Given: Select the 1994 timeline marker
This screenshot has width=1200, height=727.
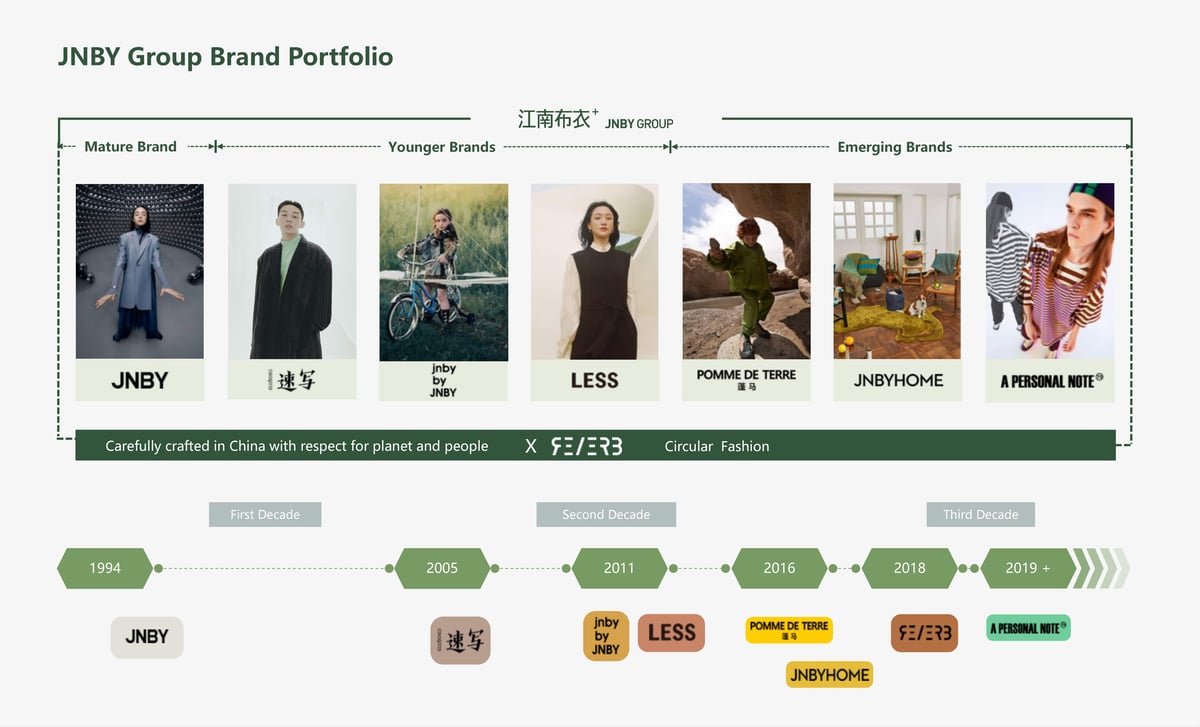Looking at the screenshot, I should pos(105,568).
